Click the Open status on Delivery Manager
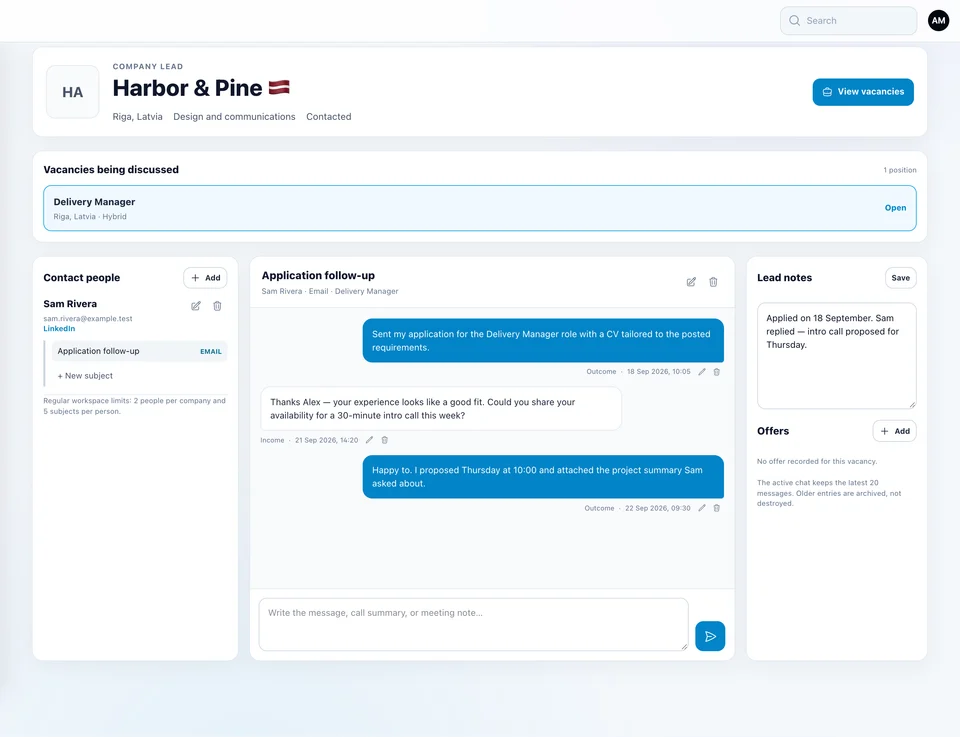The height and width of the screenshot is (737, 960). point(895,208)
